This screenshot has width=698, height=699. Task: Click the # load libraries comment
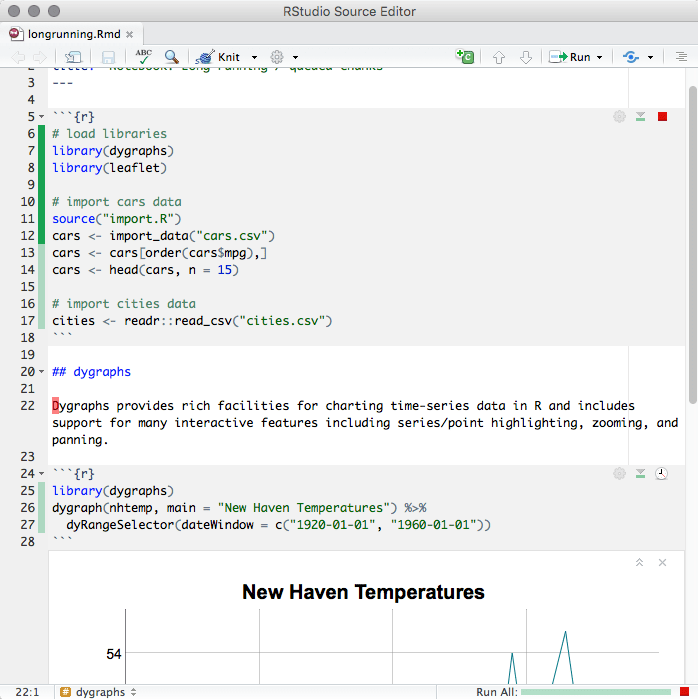coord(109,134)
